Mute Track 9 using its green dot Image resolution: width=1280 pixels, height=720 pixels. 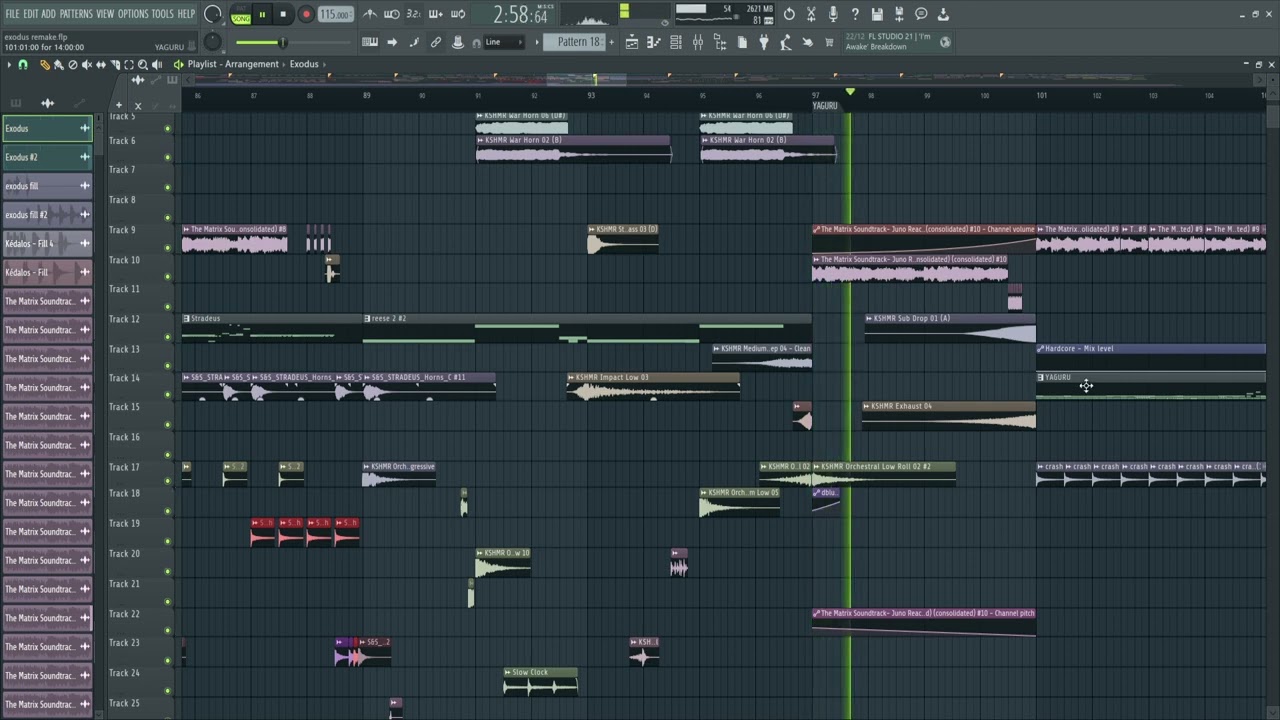point(167,246)
